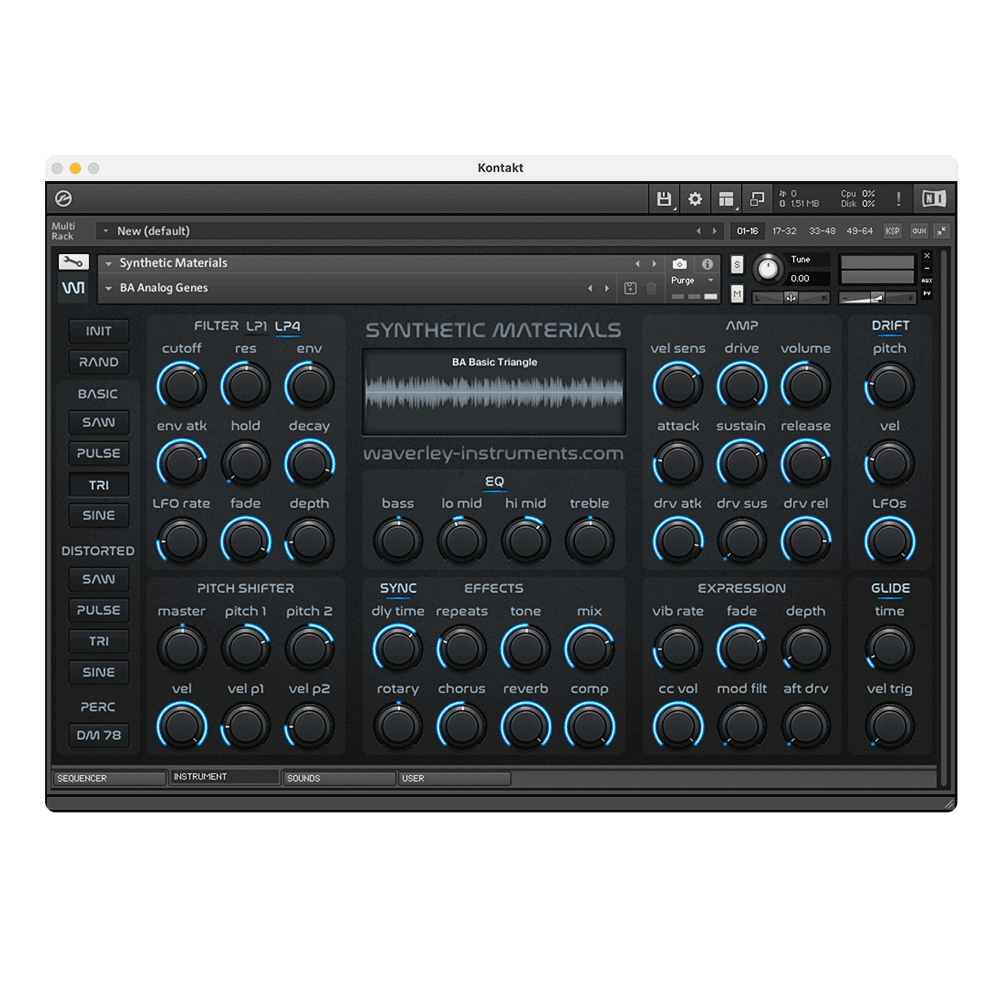Click the reverb effect knob
The width and height of the screenshot is (1000, 1000).
[x=526, y=726]
